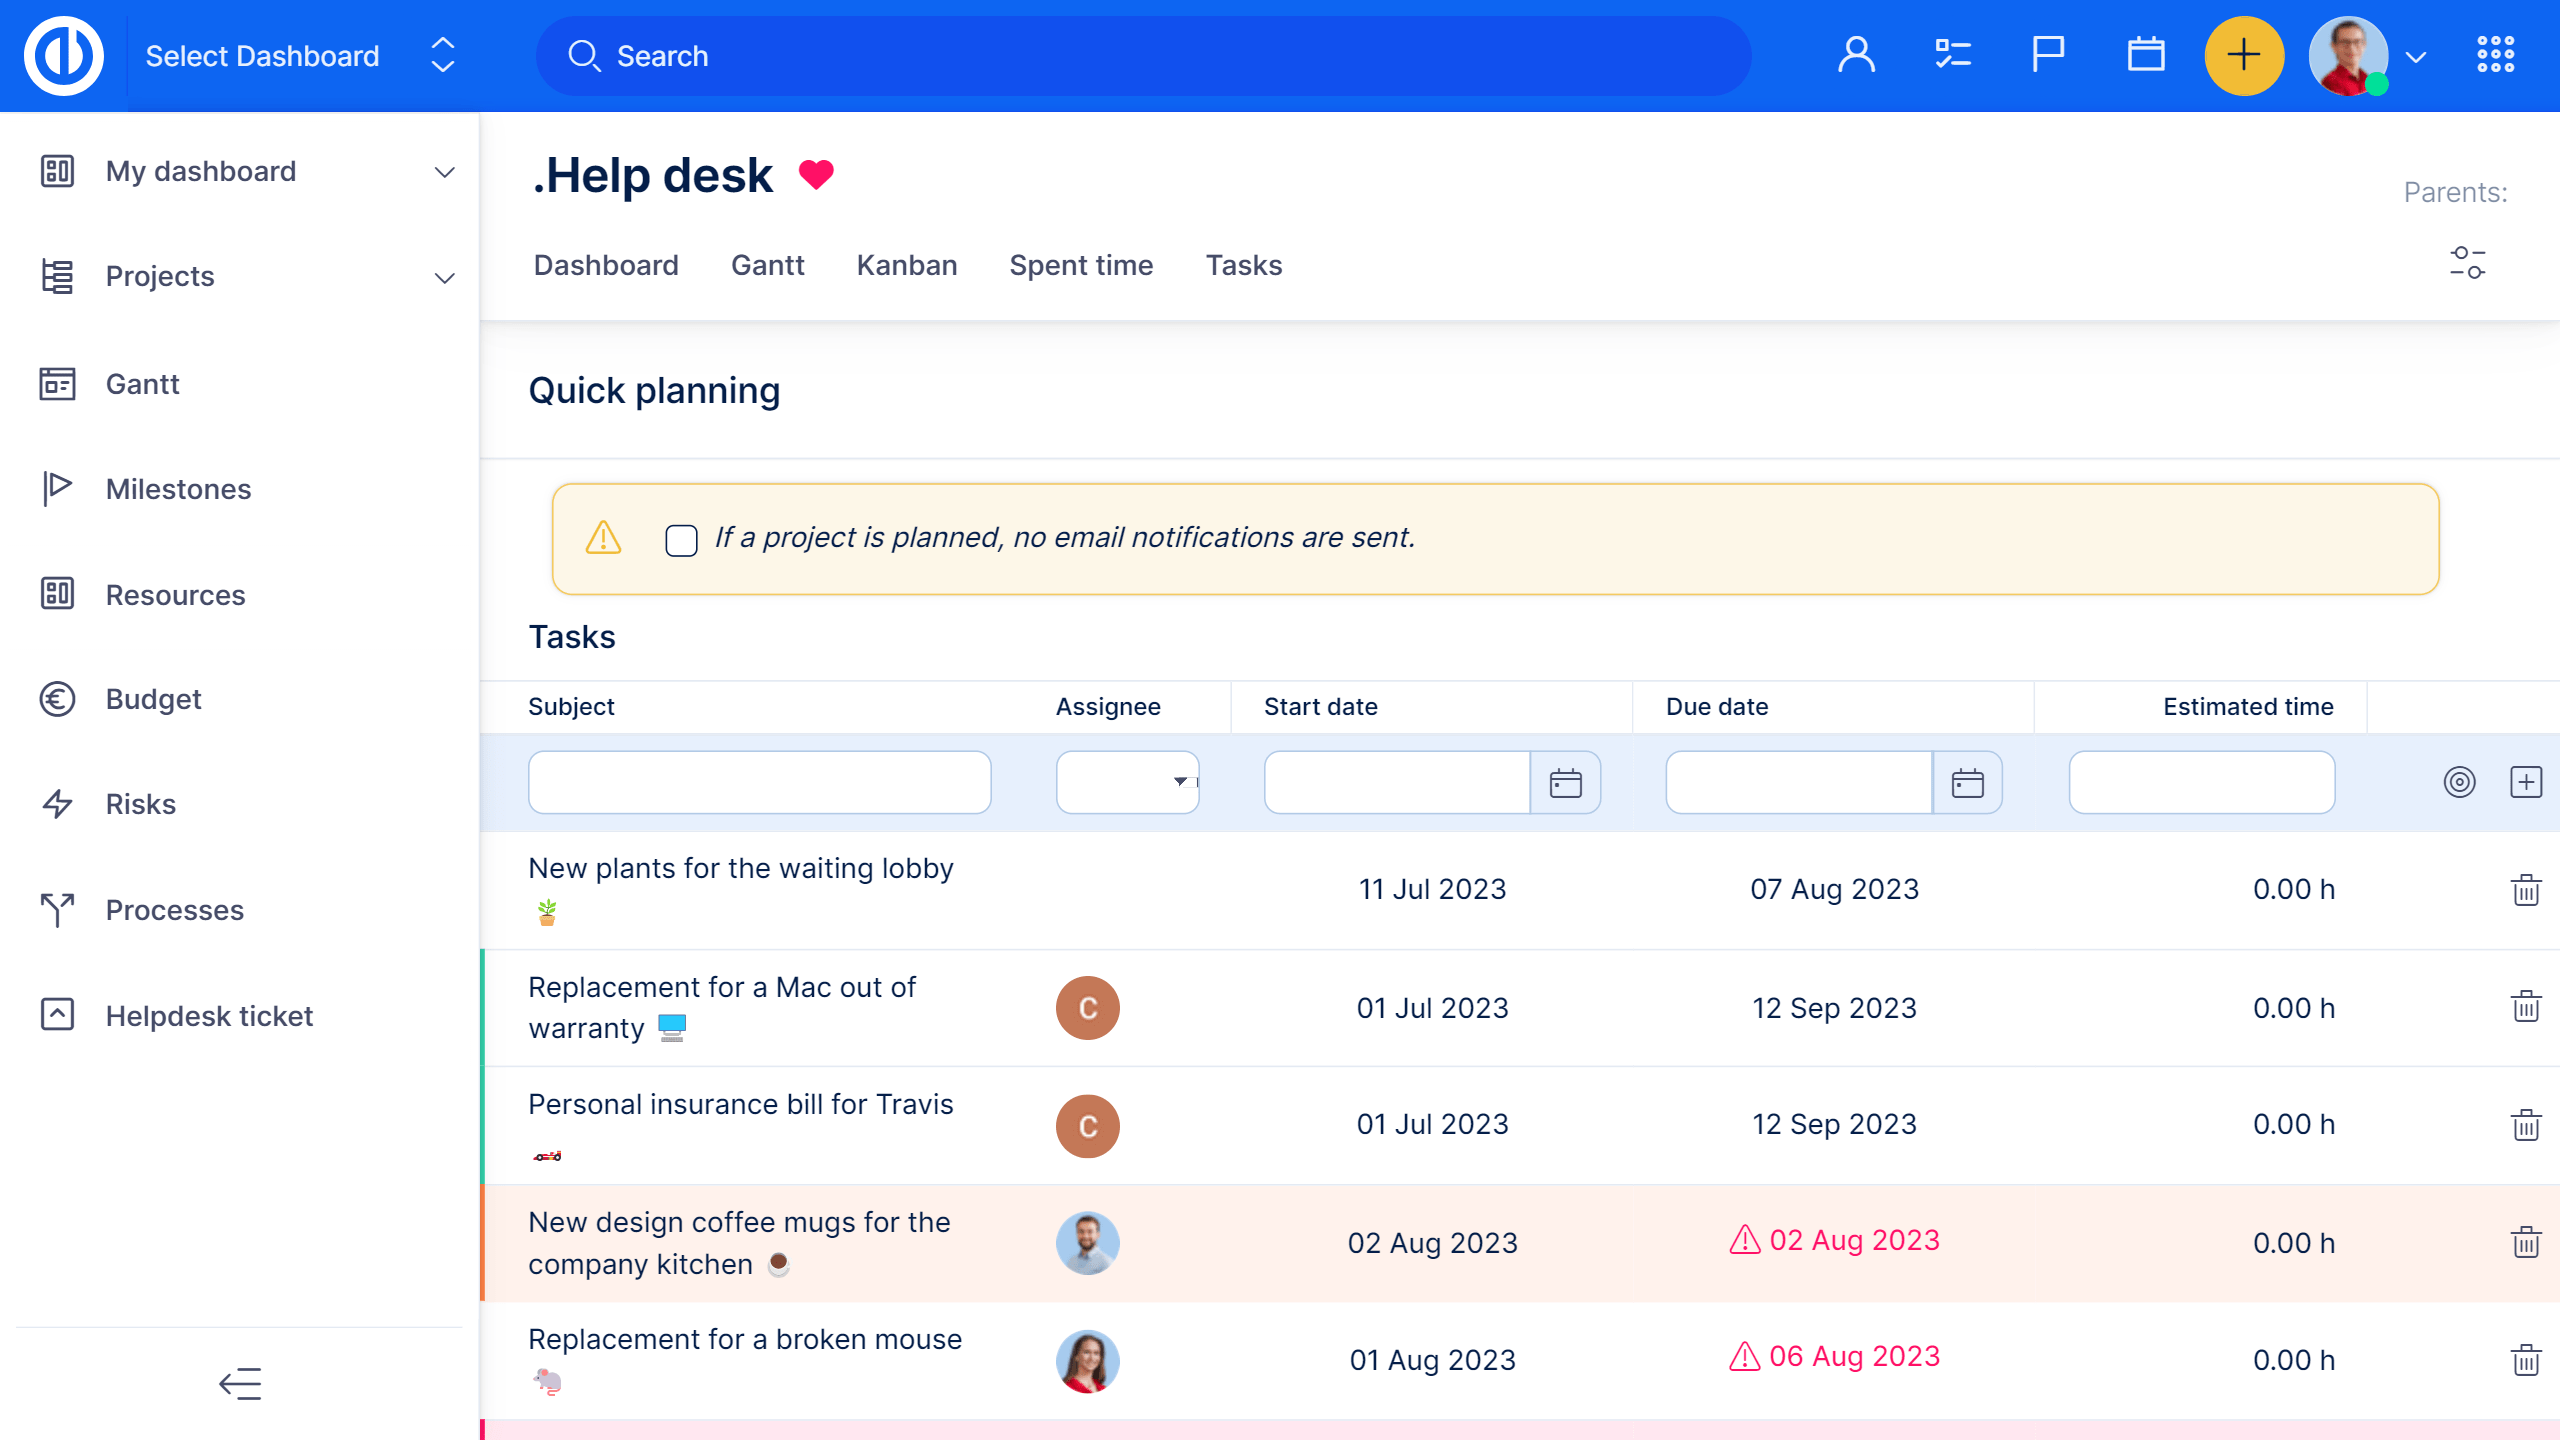Screen dimensions: 2560x1440
Task: Click the green status indicator on the avatar
Action: coord(2376,86)
